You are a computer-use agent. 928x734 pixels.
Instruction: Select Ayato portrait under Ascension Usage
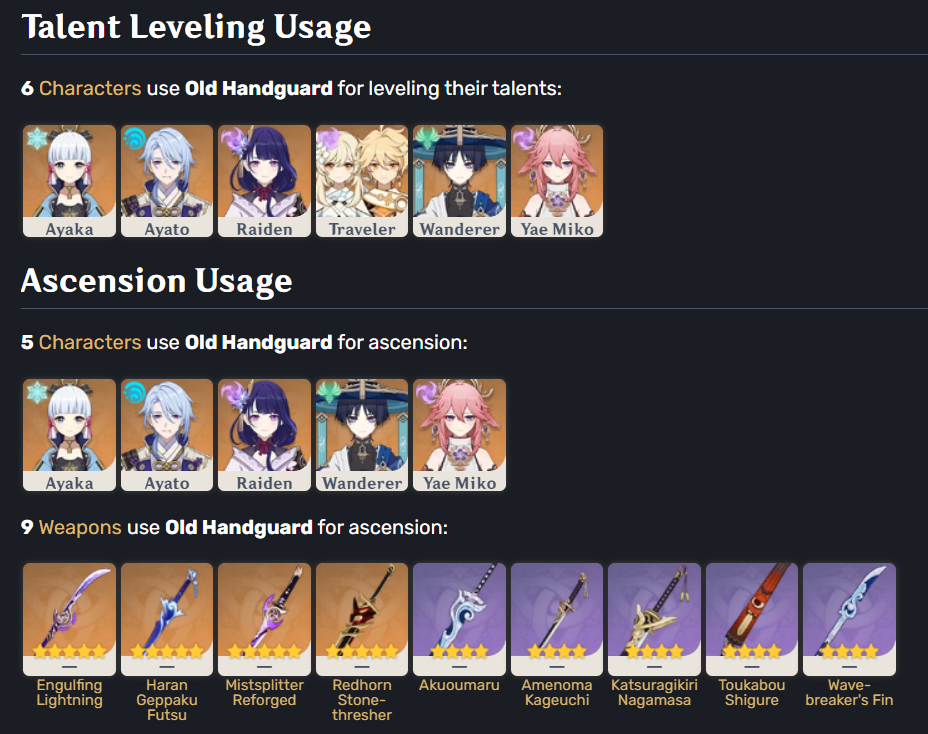[x=167, y=434]
